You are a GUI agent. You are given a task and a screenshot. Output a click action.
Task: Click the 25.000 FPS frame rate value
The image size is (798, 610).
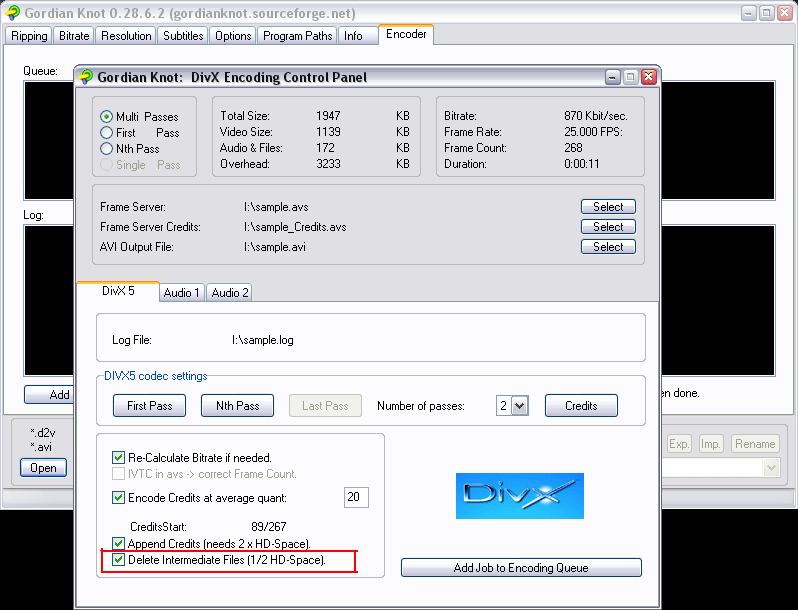point(593,132)
